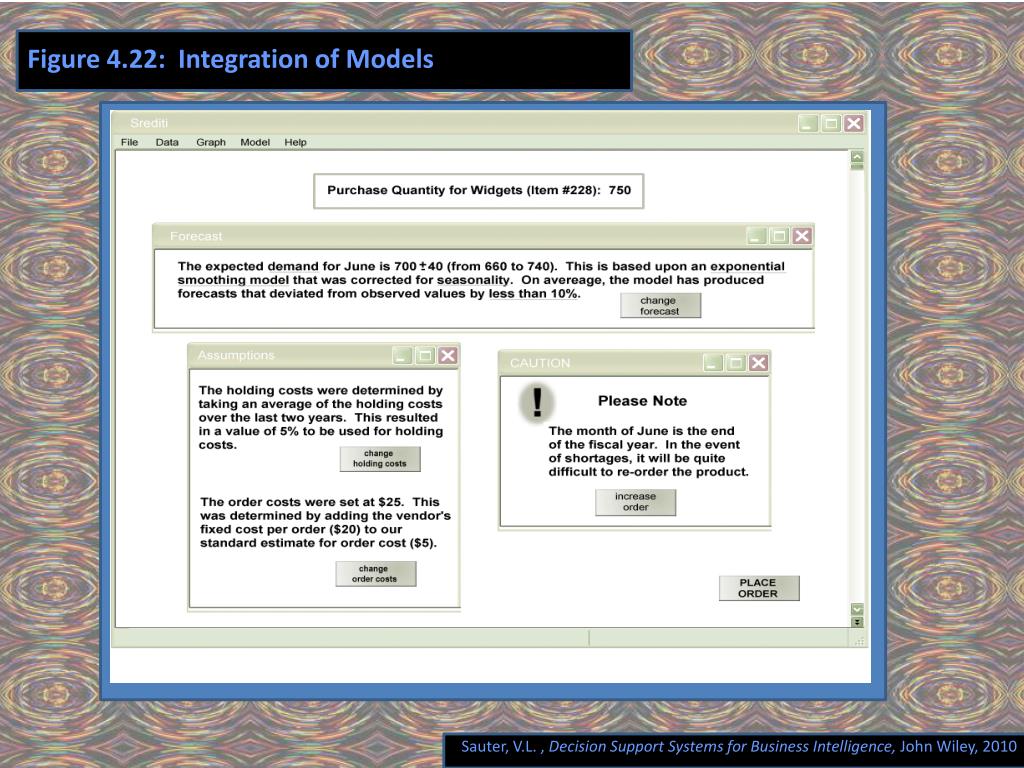Close the main Srediti window
The width and height of the screenshot is (1024, 768).
[854, 123]
